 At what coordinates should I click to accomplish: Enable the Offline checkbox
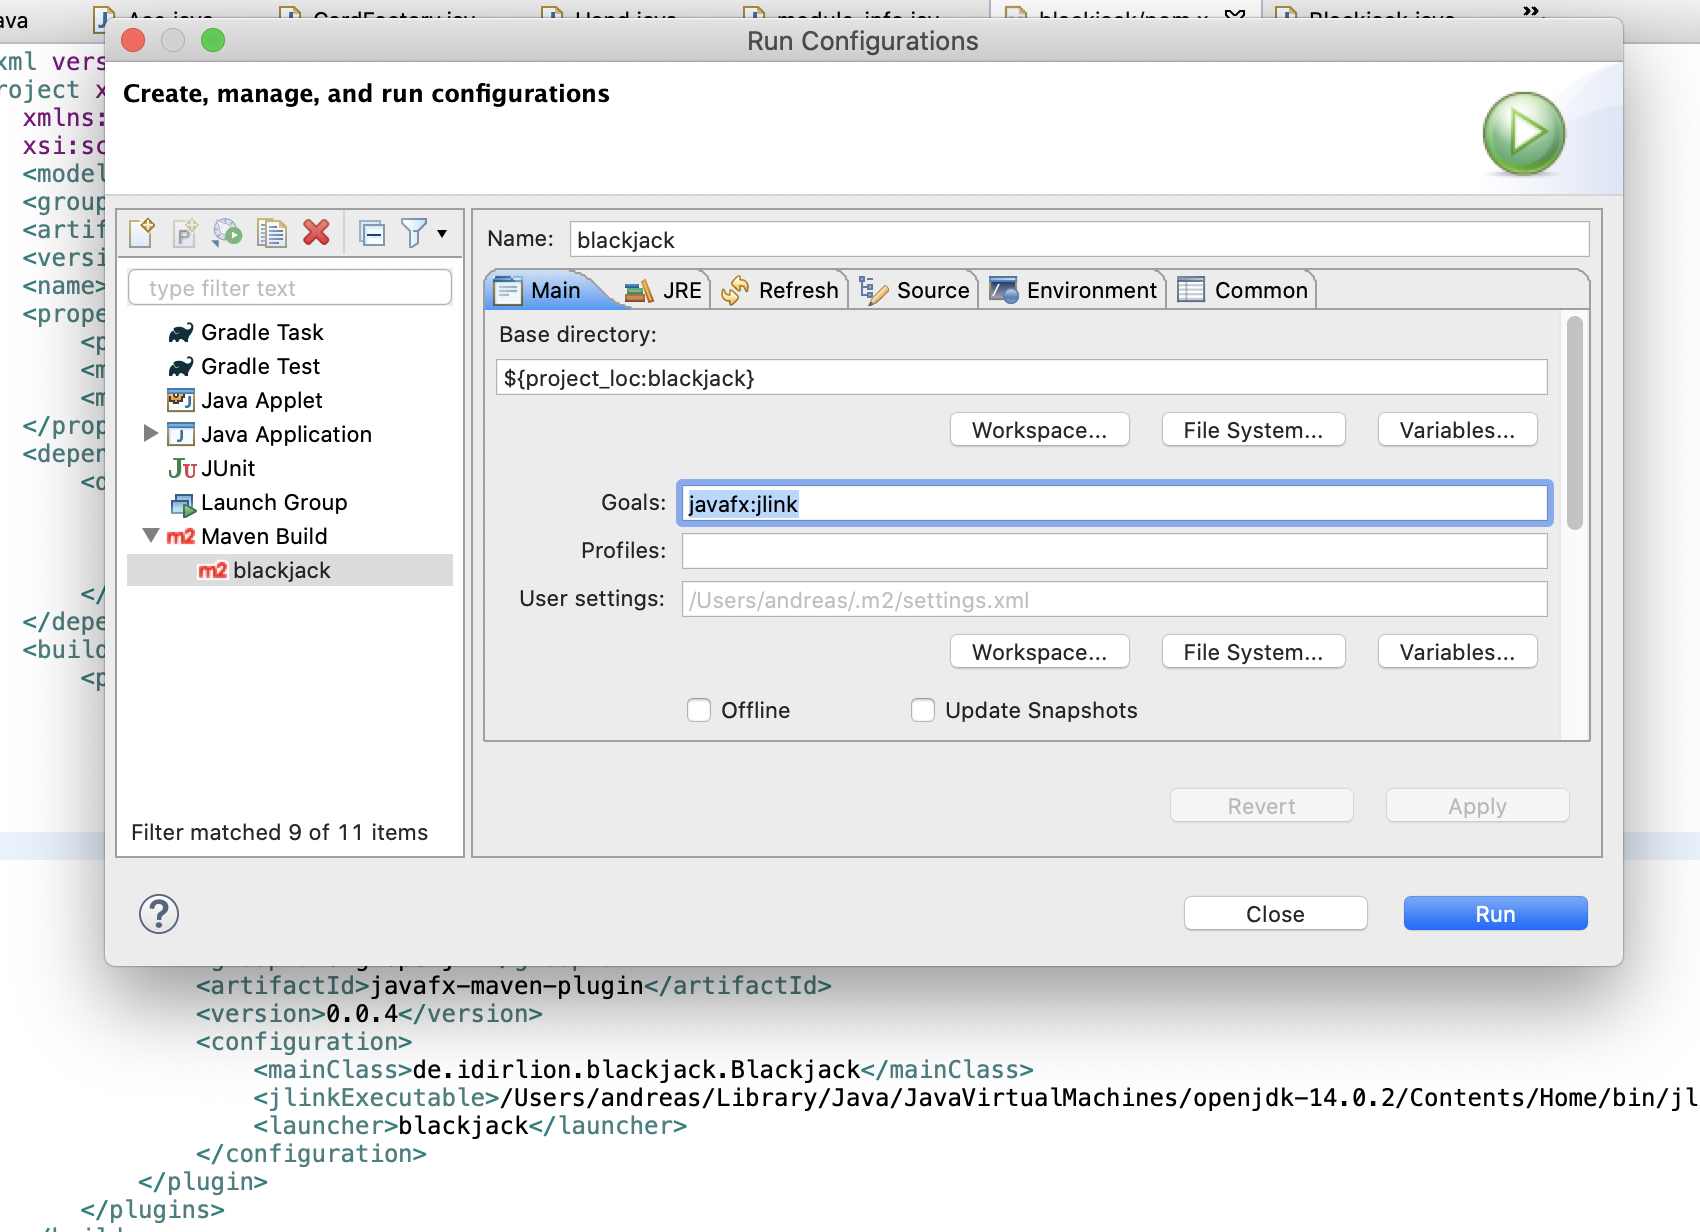[699, 710]
